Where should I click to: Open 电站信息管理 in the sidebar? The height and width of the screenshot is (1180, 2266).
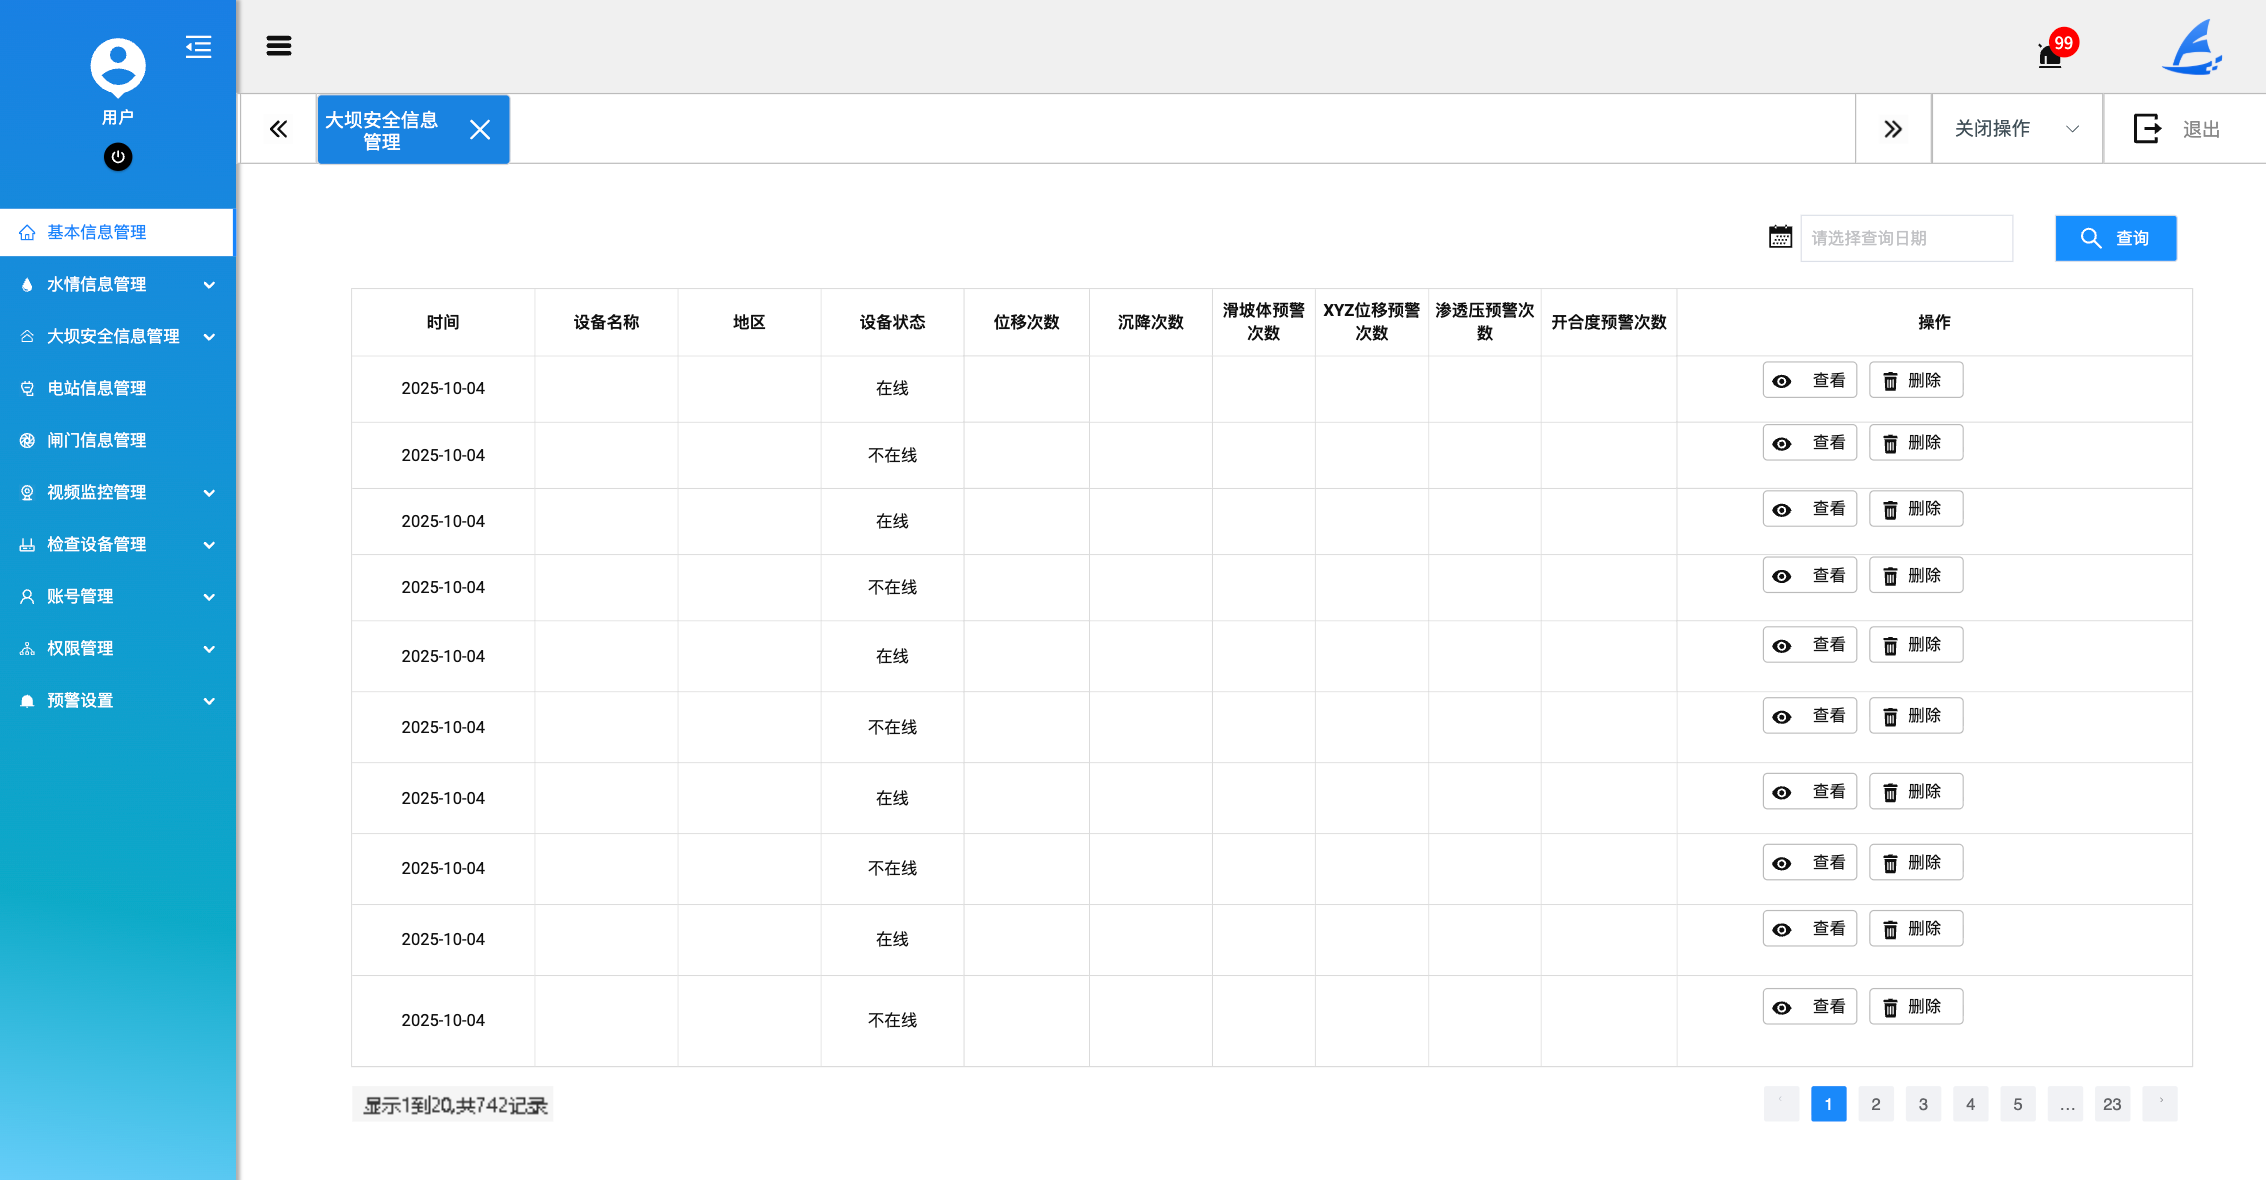(97, 388)
